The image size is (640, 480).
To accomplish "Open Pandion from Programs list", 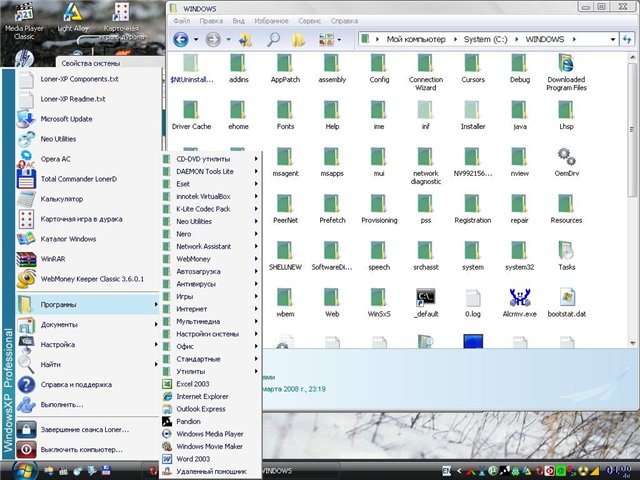I will tap(211, 421).
